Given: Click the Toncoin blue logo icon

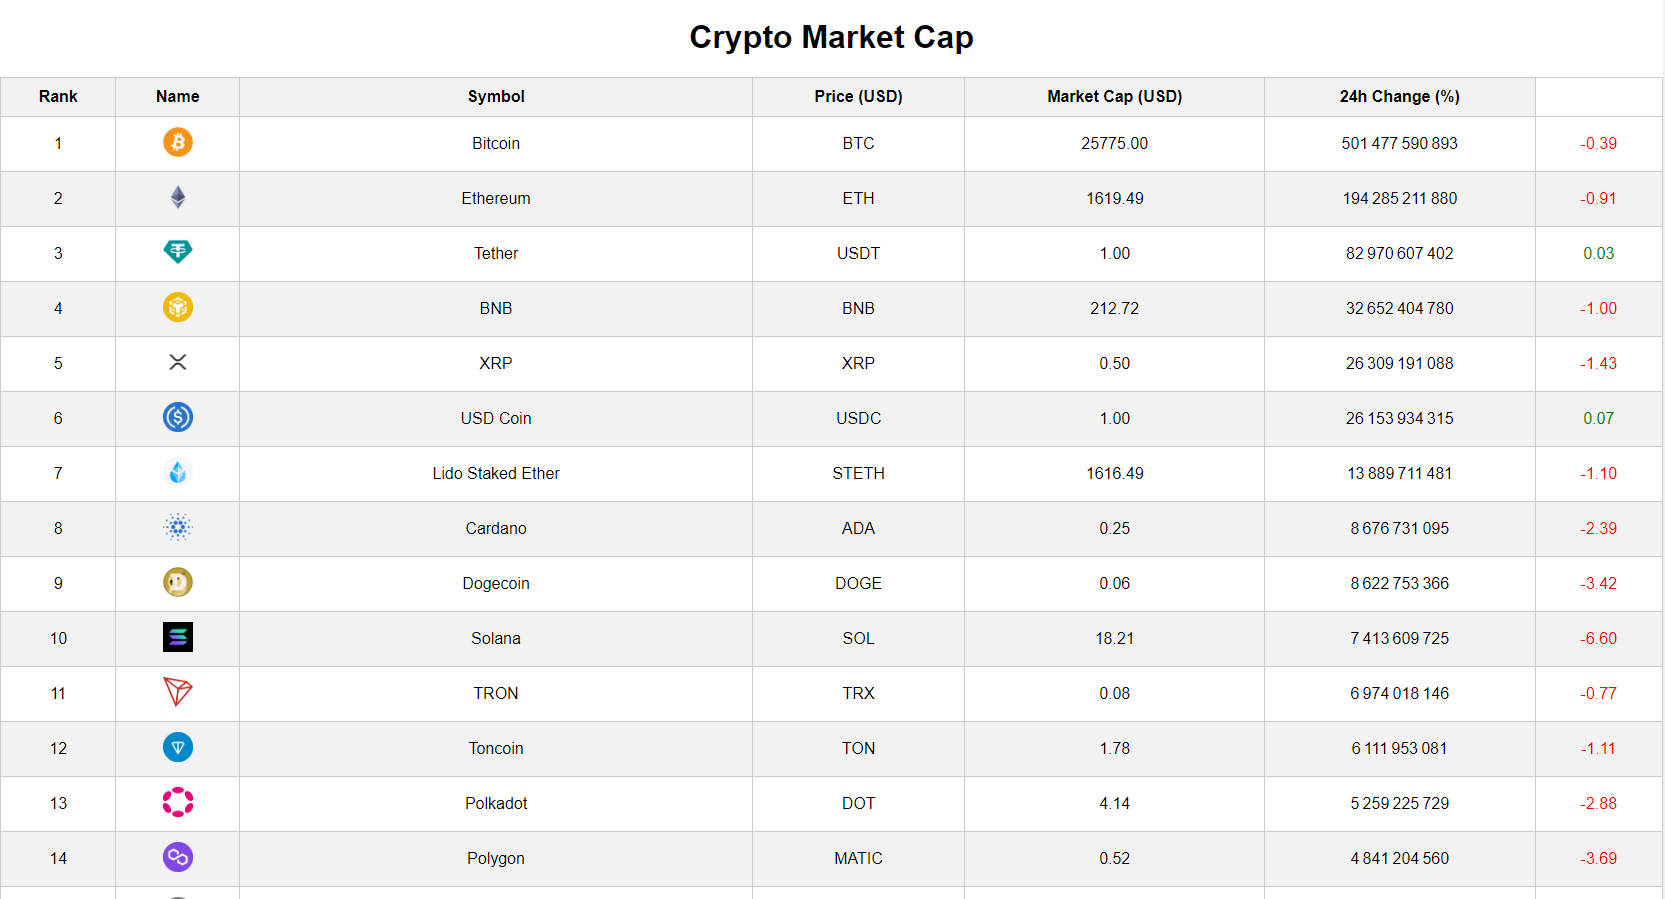Looking at the screenshot, I should click(x=178, y=747).
